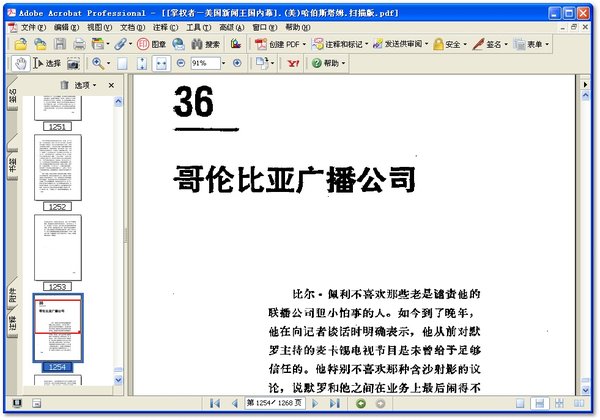Open the 文档 (Document) menu
600x420 pixels.
[x=132, y=28]
